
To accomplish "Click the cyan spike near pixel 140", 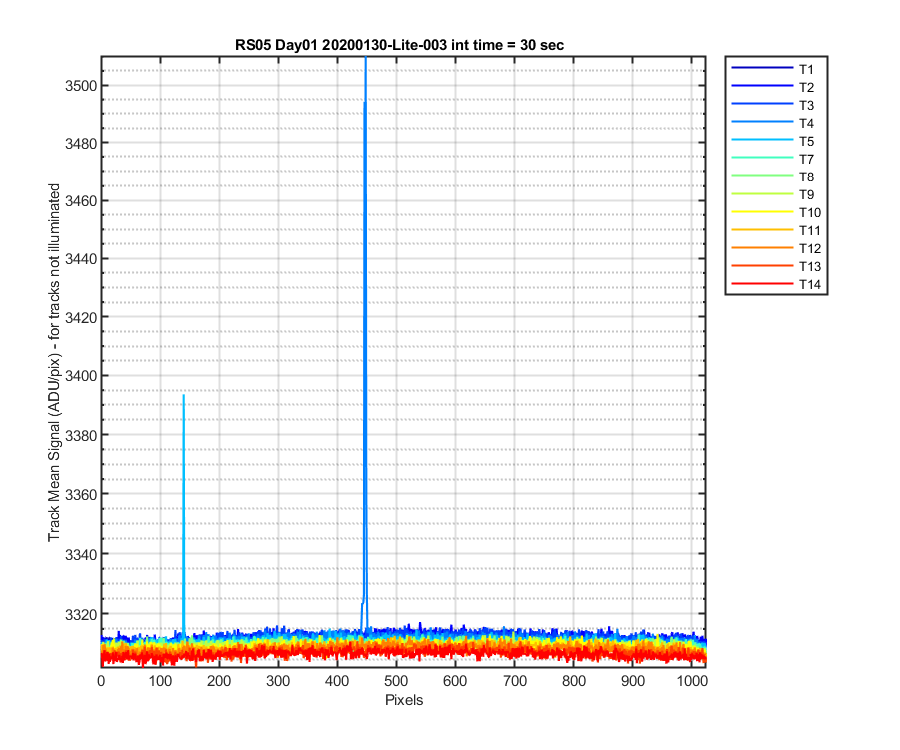I will point(184,515).
